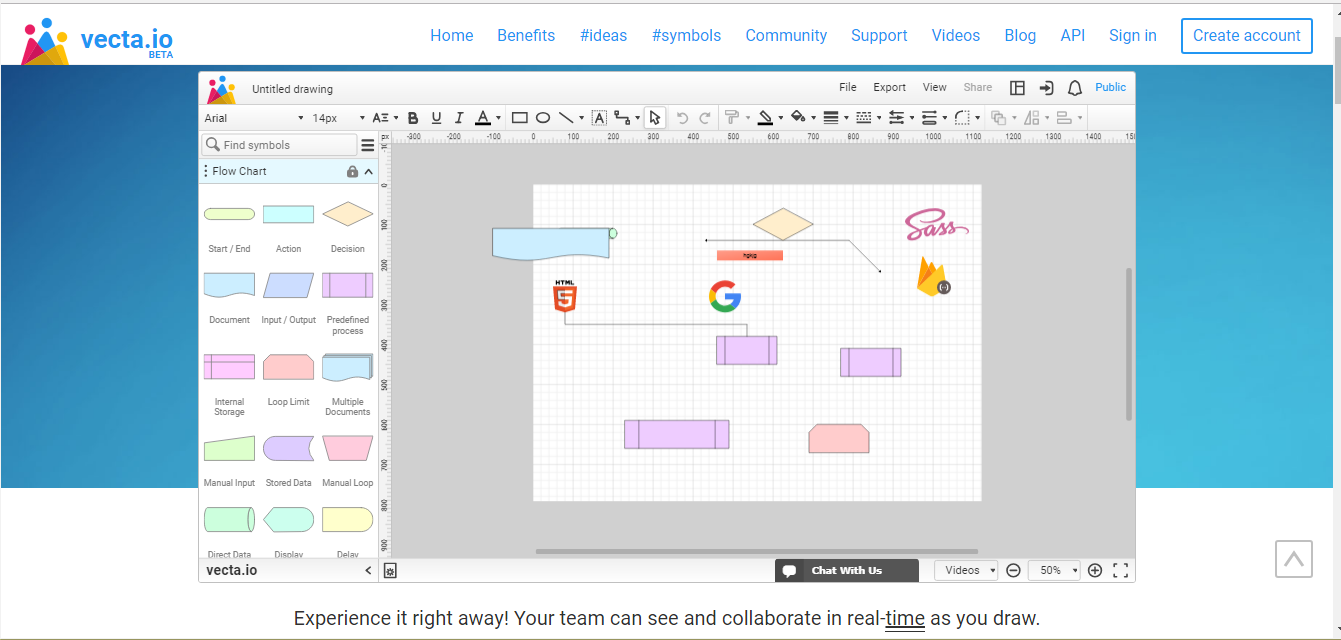The width and height of the screenshot is (1341, 640).
Task: Click the sign-in arrow icon in editor
Action: [1047, 88]
